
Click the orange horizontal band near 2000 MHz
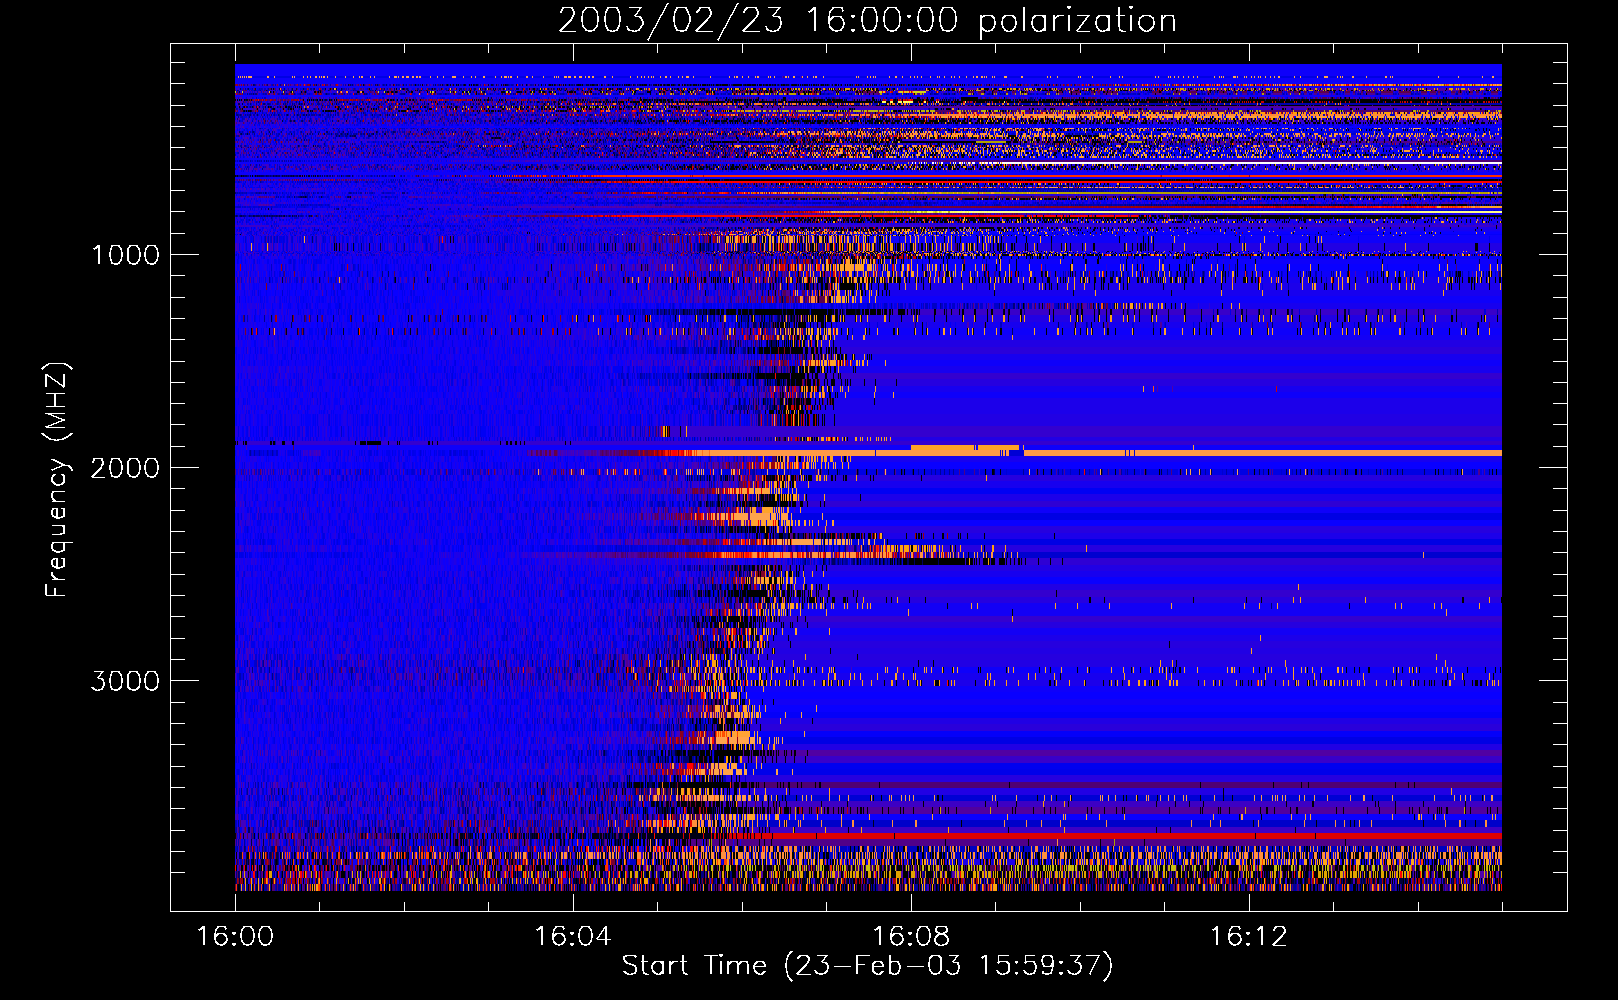click(x=1090, y=453)
